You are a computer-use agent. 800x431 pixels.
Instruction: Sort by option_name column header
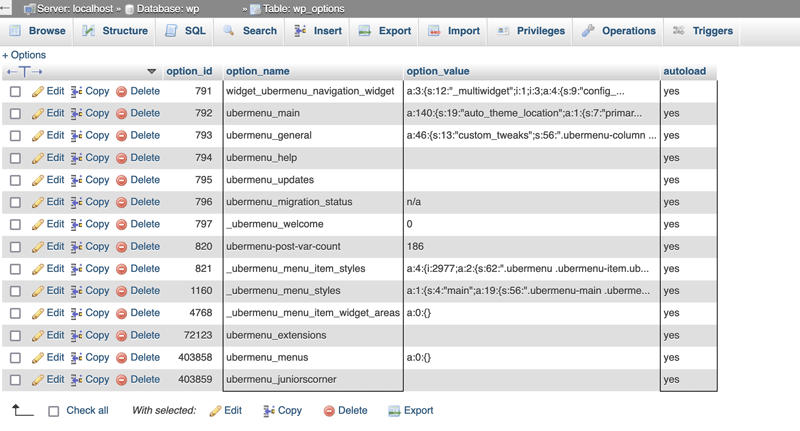coord(258,71)
